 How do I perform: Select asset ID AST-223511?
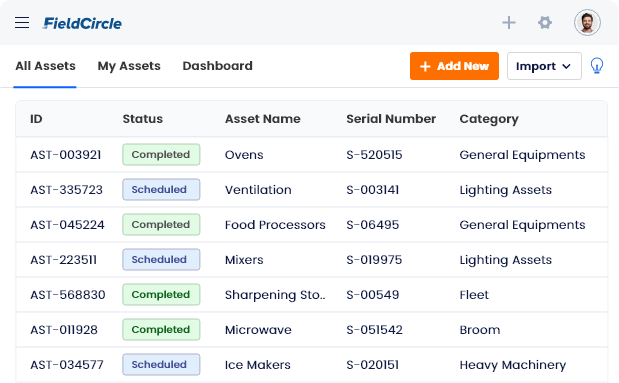[x=64, y=260]
